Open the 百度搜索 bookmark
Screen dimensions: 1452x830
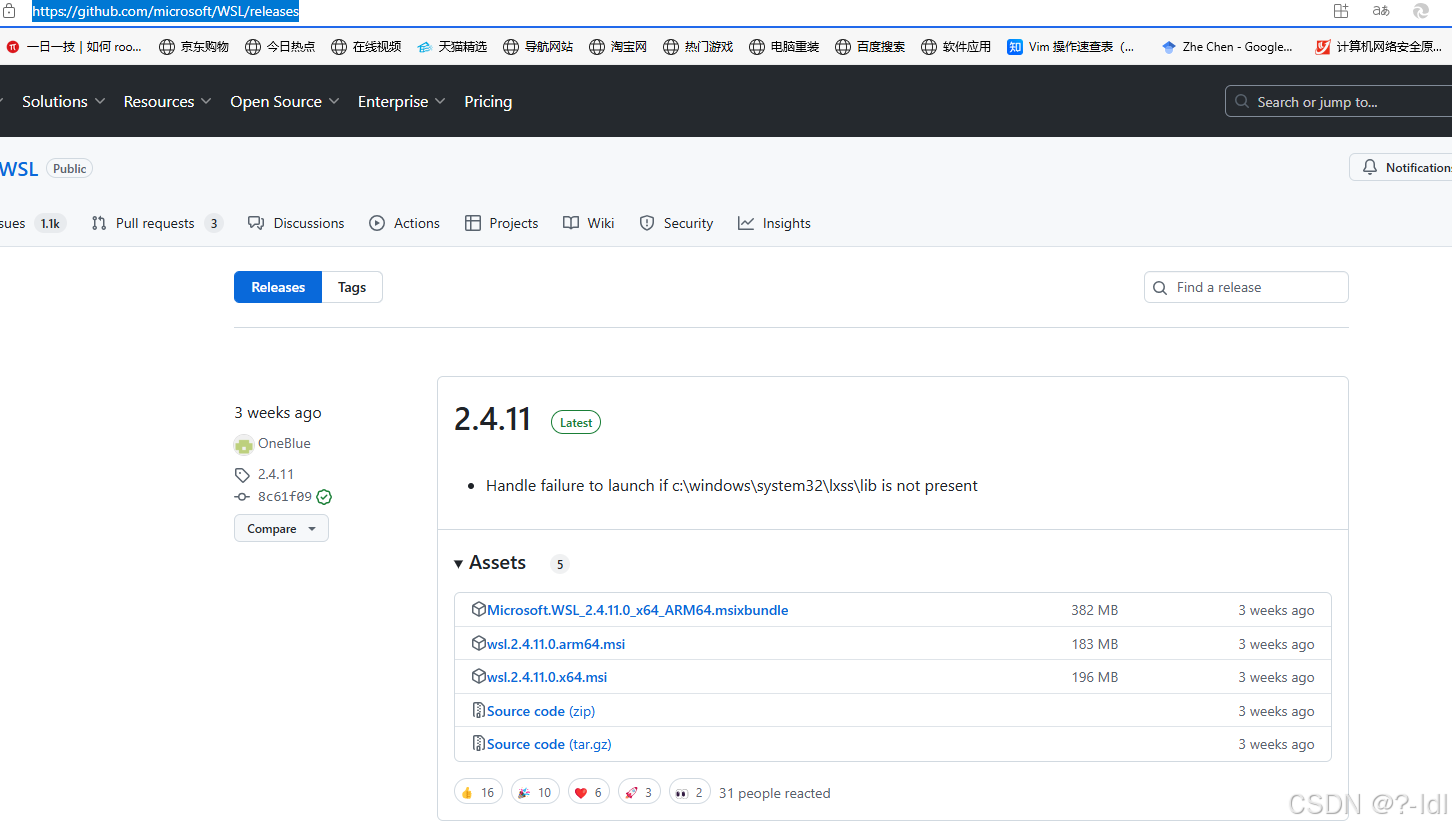(x=870, y=47)
